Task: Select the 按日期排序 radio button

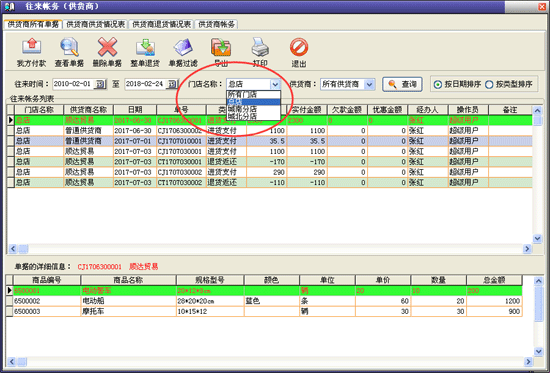Action: click(x=437, y=85)
